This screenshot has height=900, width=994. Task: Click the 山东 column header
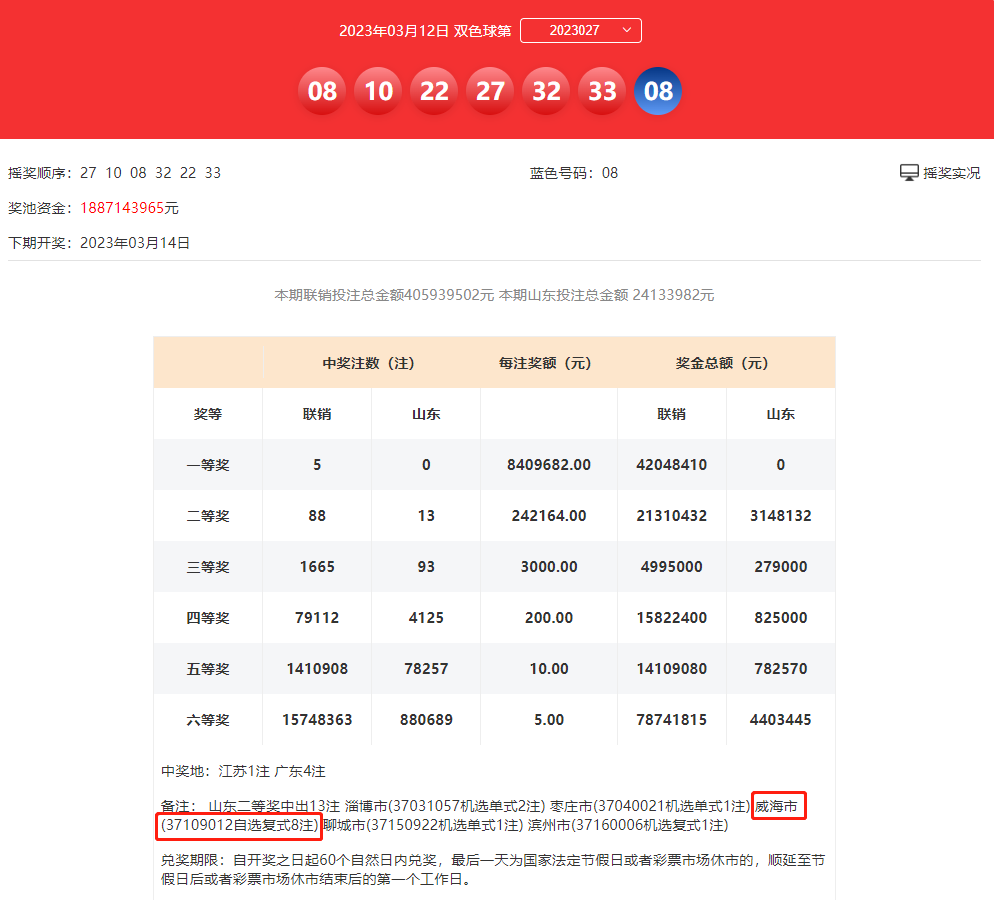tap(426, 413)
